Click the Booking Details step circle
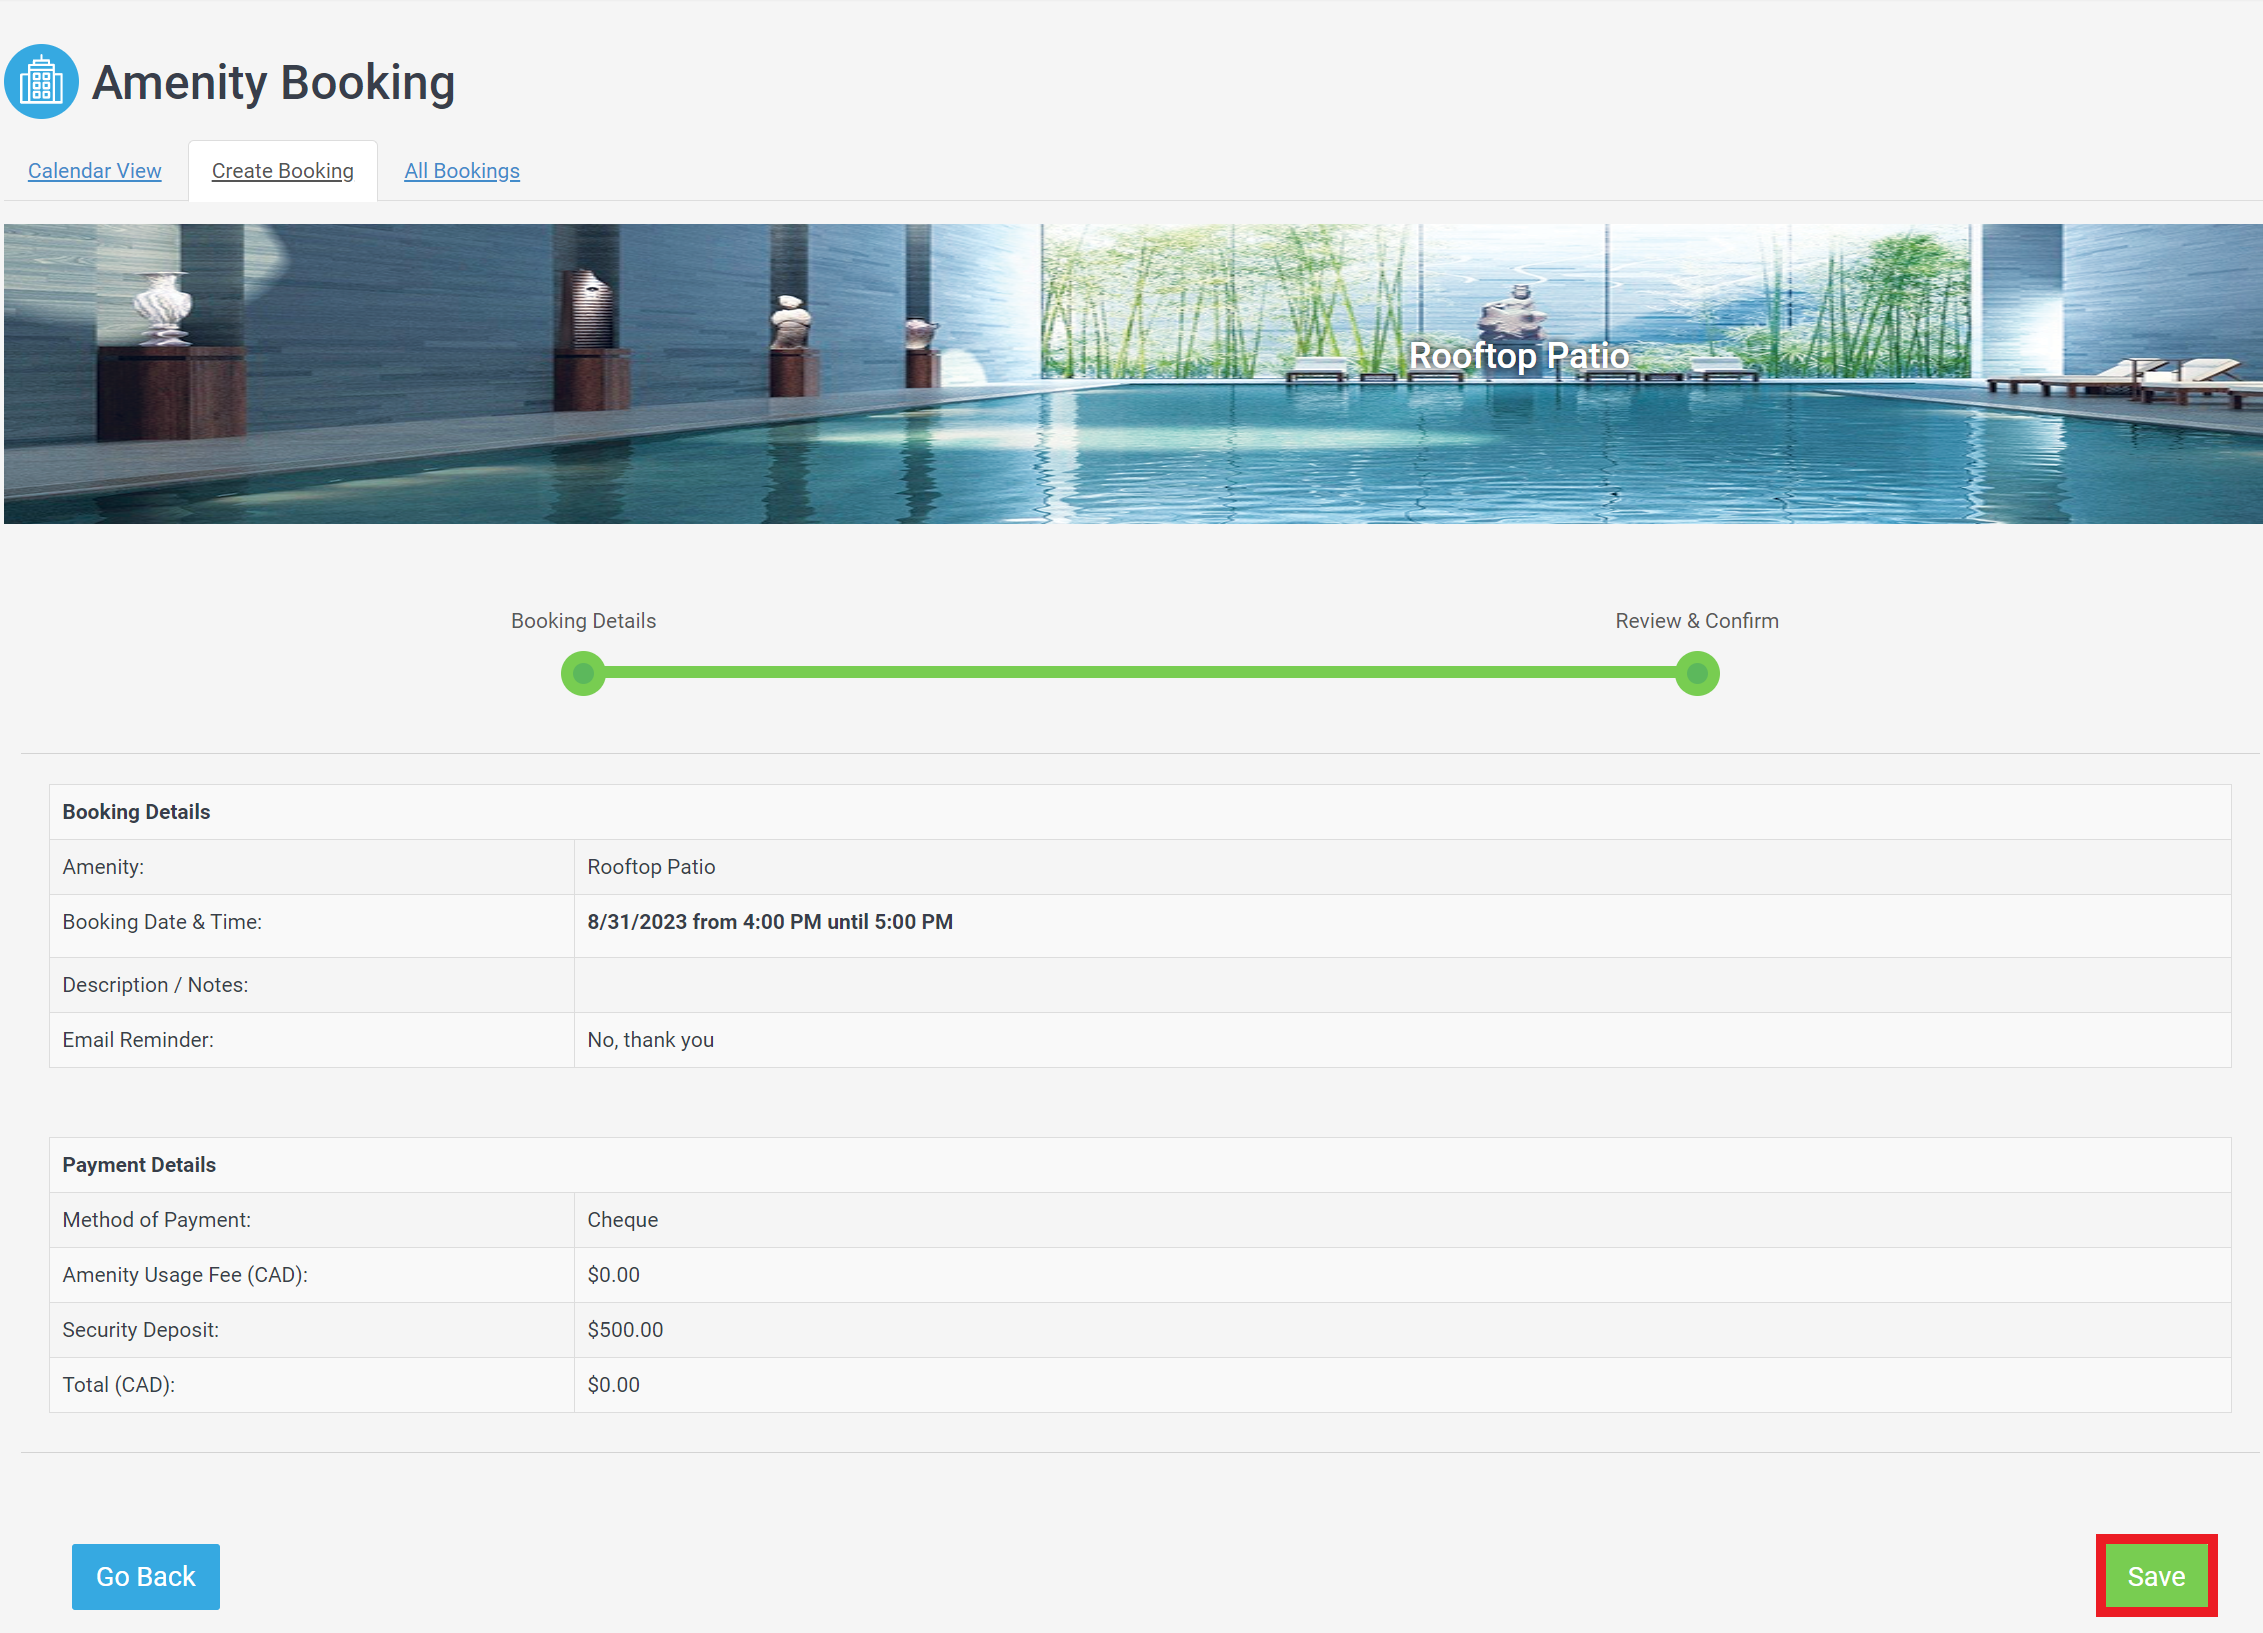 coord(583,673)
